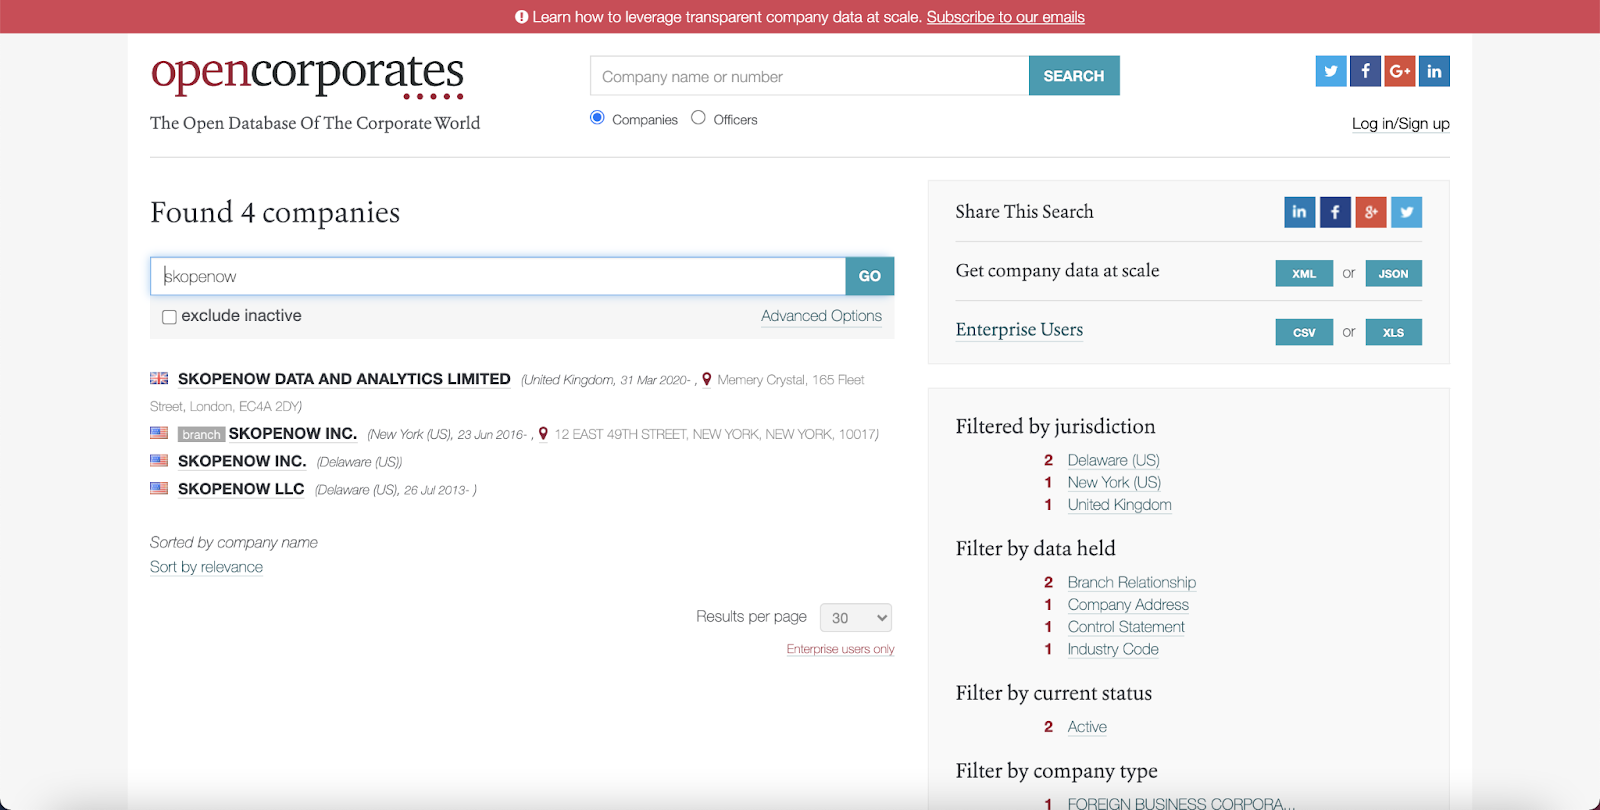The image size is (1600, 810).
Task: Download results as XLS
Action: pos(1393,332)
